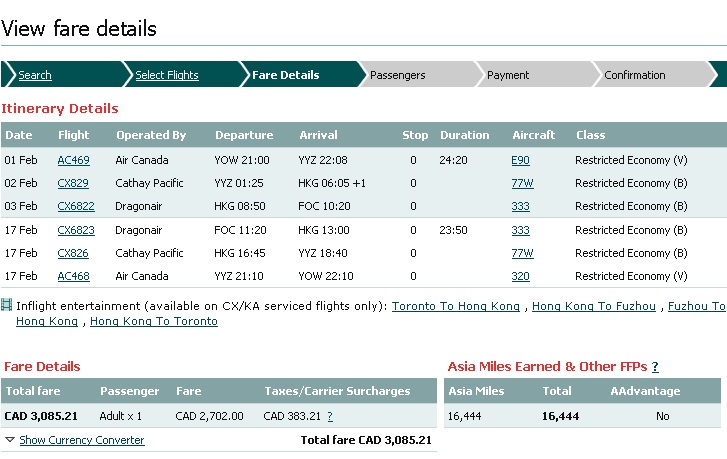Open Toronto To Hong Kong entertainment link
This screenshot has height=459, width=727.
click(455, 307)
